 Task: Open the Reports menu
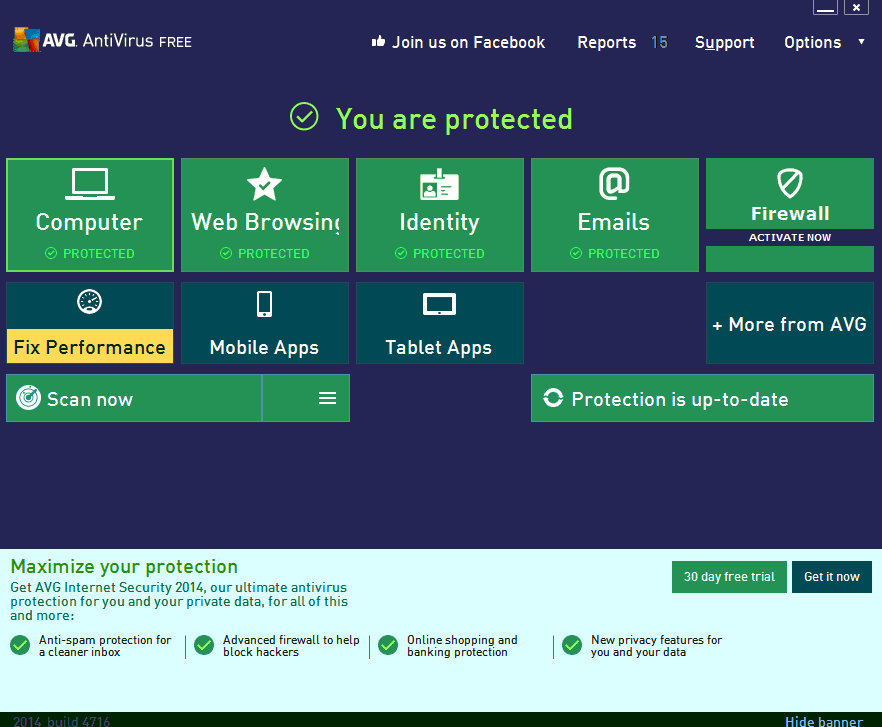click(606, 42)
